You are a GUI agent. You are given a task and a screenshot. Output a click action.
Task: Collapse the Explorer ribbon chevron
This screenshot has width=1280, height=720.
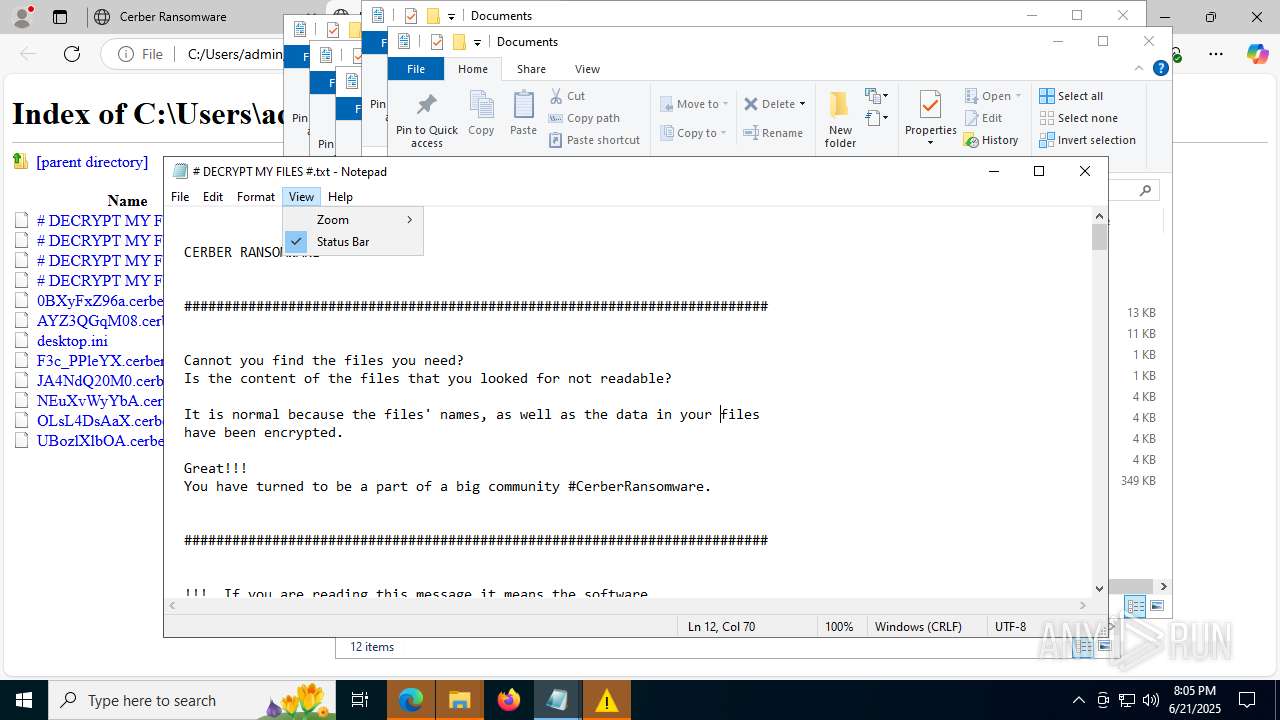coord(1138,69)
